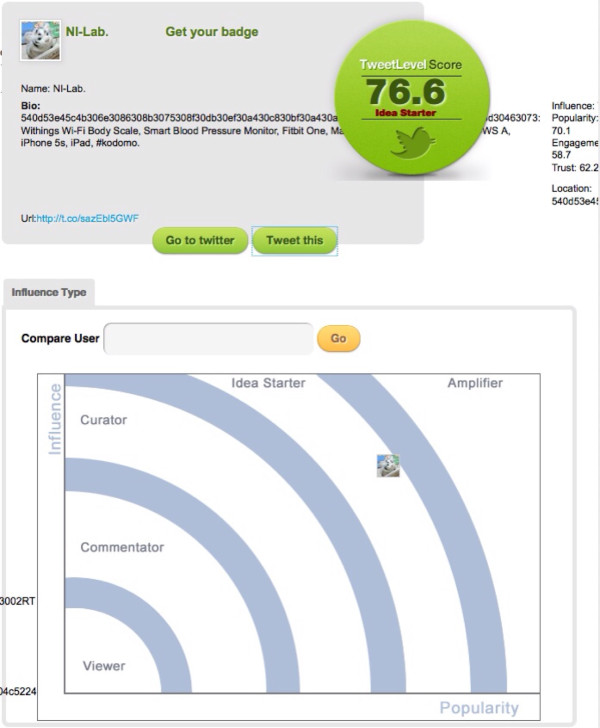Click the Viewer zone label in chart
The height and width of the screenshot is (728, 600).
pyautogui.click(x=104, y=666)
